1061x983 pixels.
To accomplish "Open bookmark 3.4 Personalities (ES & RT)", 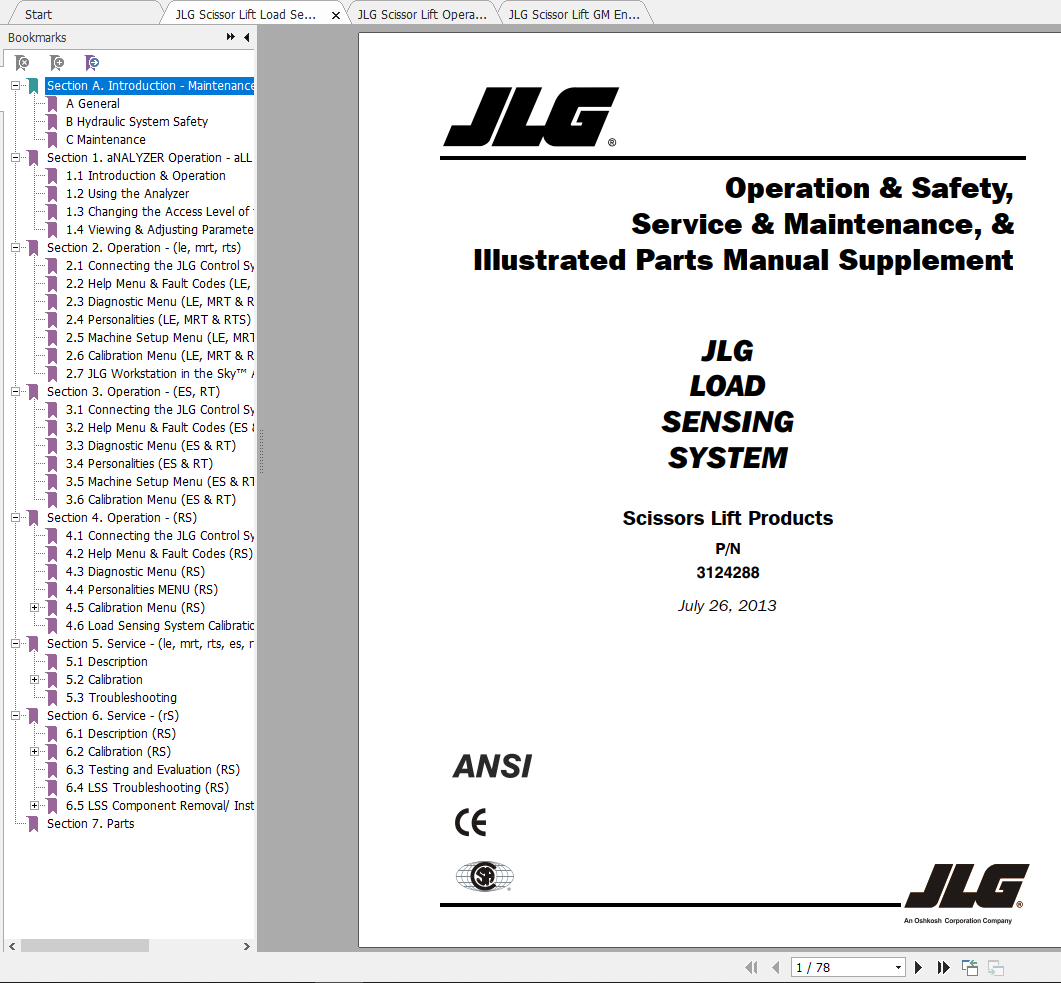I will (139, 463).
